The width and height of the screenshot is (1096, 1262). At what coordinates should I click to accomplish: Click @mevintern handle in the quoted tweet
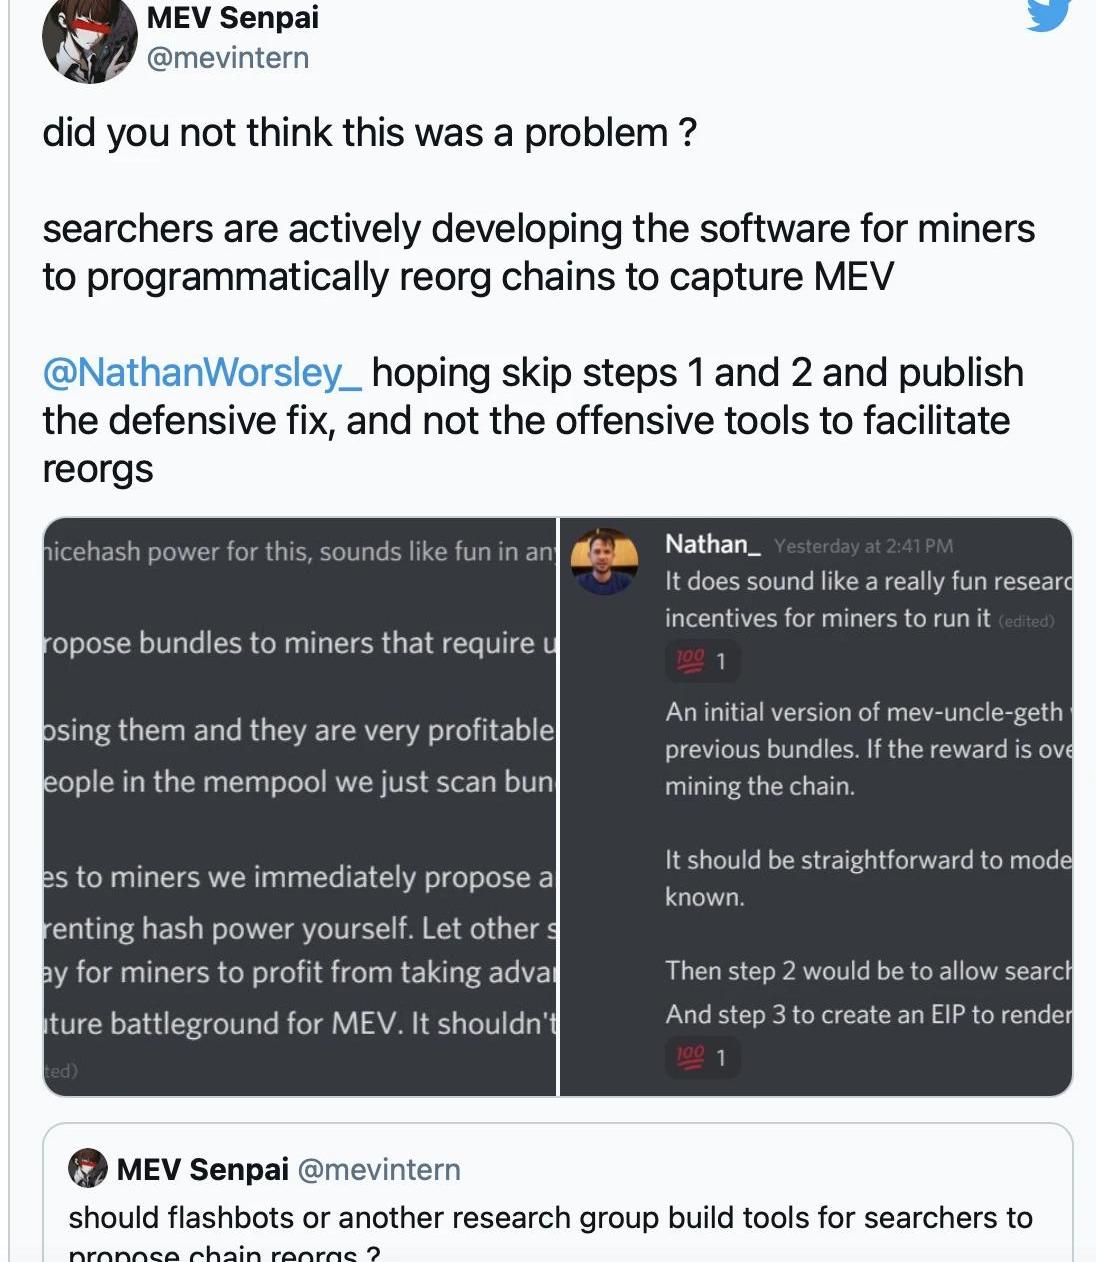(x=379, y=1169)
